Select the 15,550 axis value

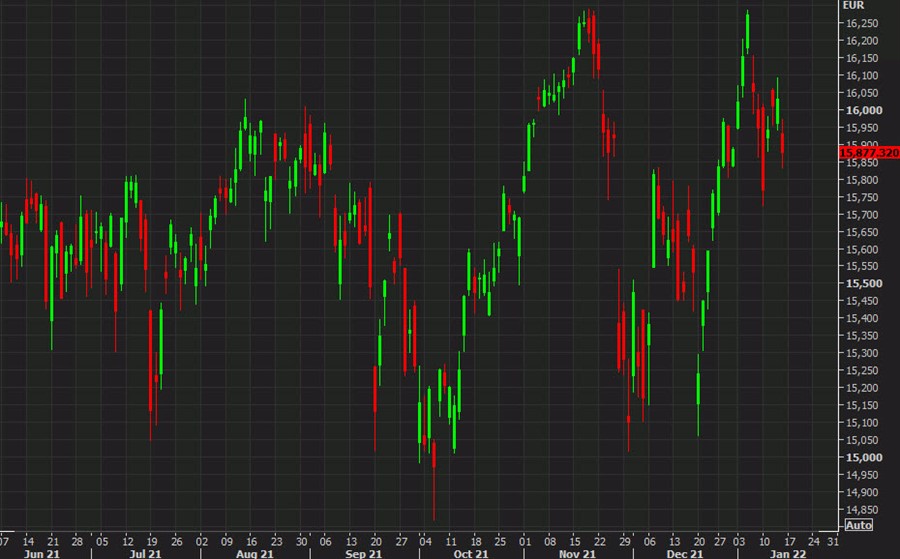862,266
